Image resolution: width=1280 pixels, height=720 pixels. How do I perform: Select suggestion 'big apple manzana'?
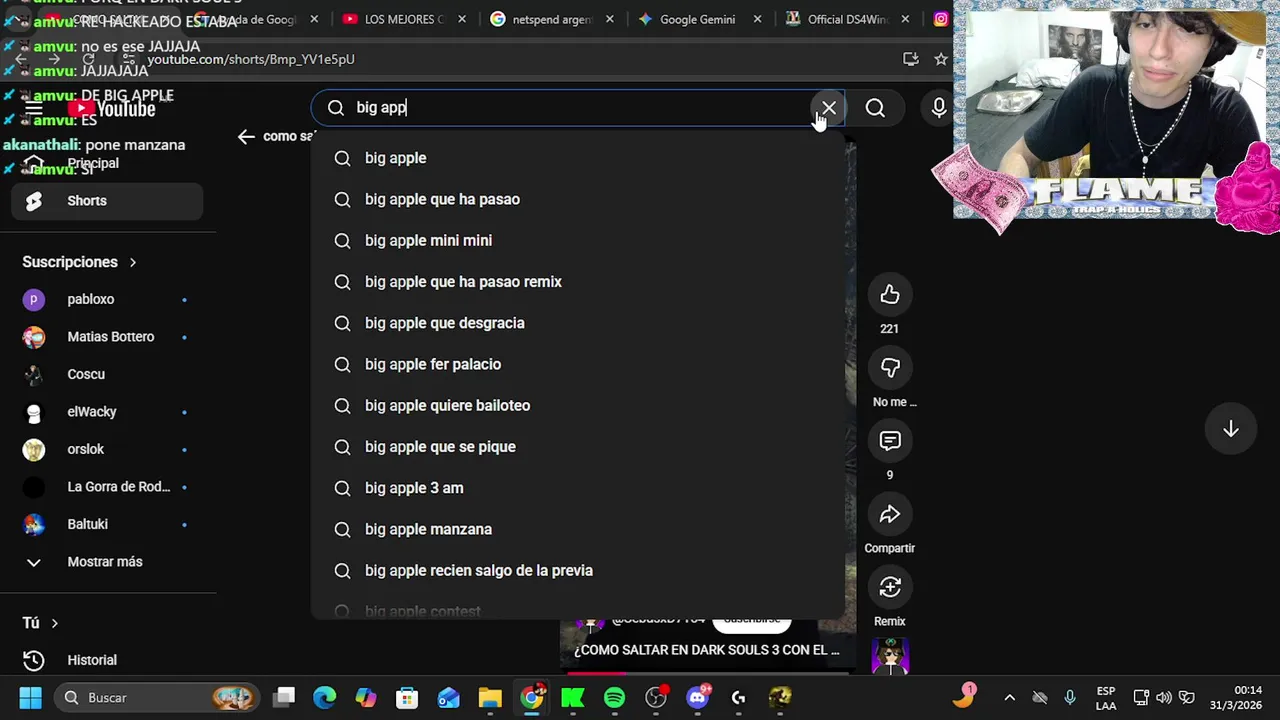[578, 529]
